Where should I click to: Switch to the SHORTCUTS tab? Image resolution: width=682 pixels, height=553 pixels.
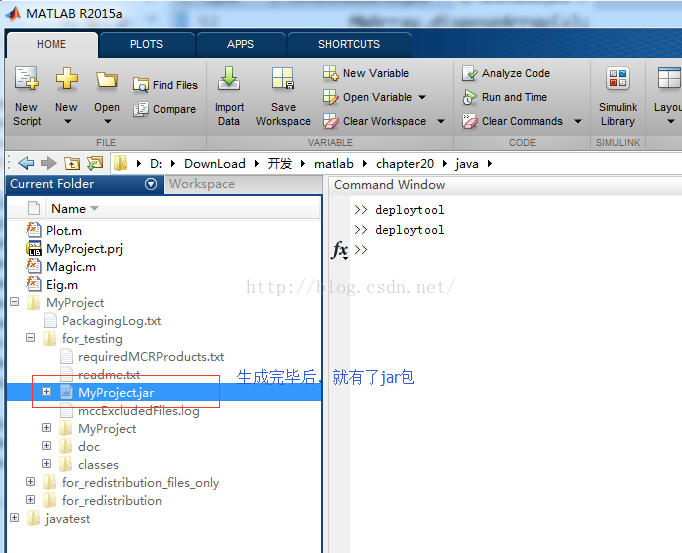point(349,44)
